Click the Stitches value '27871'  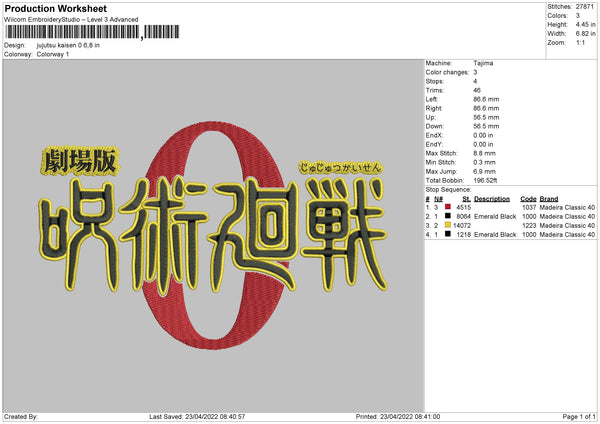(x=585, y=7)
